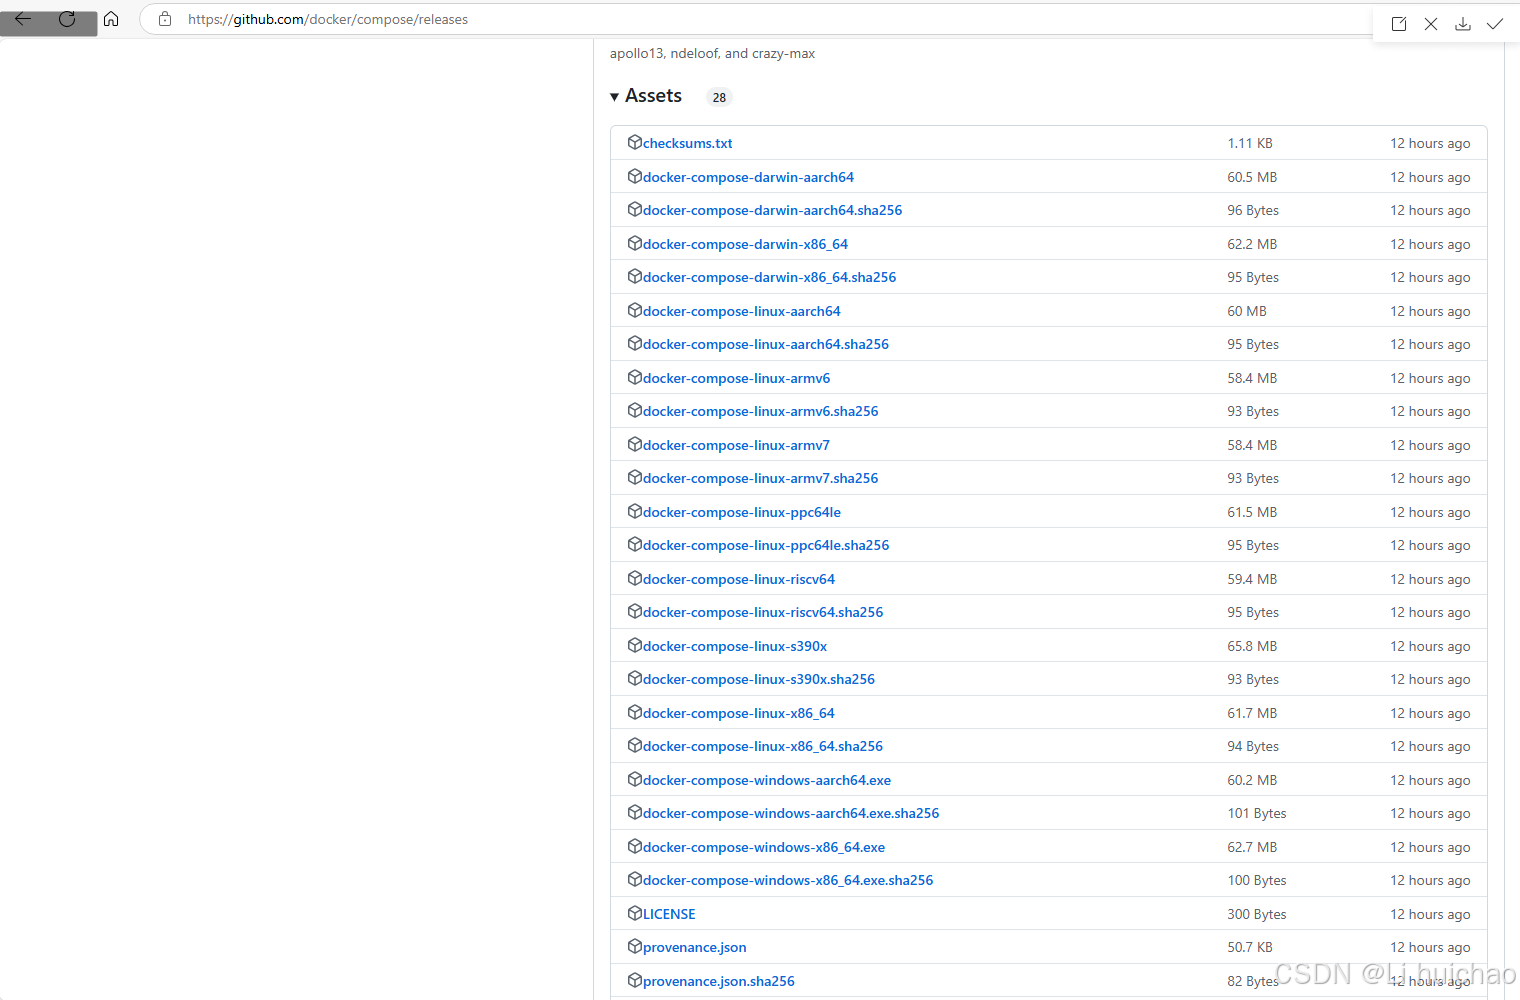The height and width of the screenshot is (1000, 1520).
Task: Open docker-compose-darwin-aarch64.sha256 link
Action: [x=772, y=210]
